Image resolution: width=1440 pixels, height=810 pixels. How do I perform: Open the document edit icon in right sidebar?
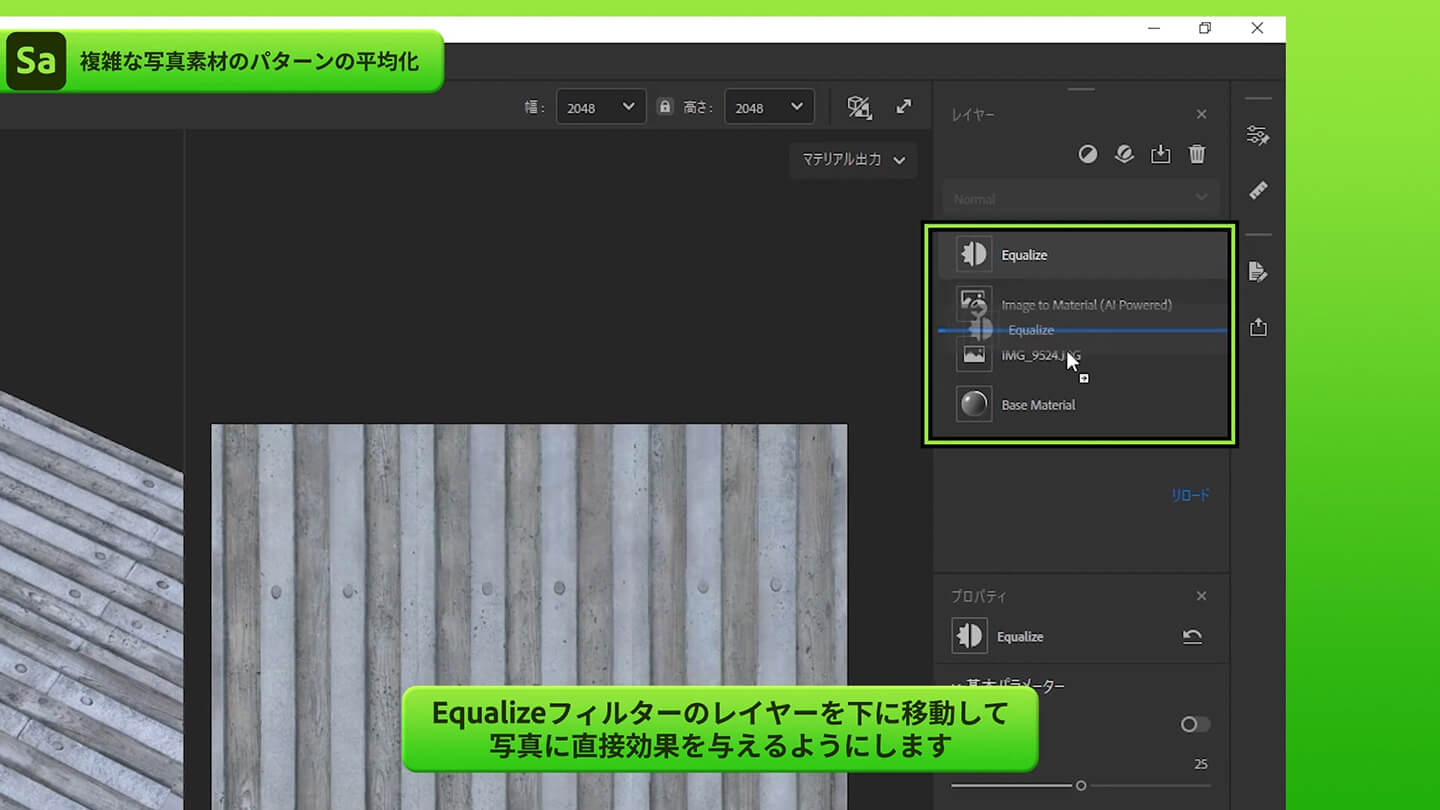click(1258, 272)
